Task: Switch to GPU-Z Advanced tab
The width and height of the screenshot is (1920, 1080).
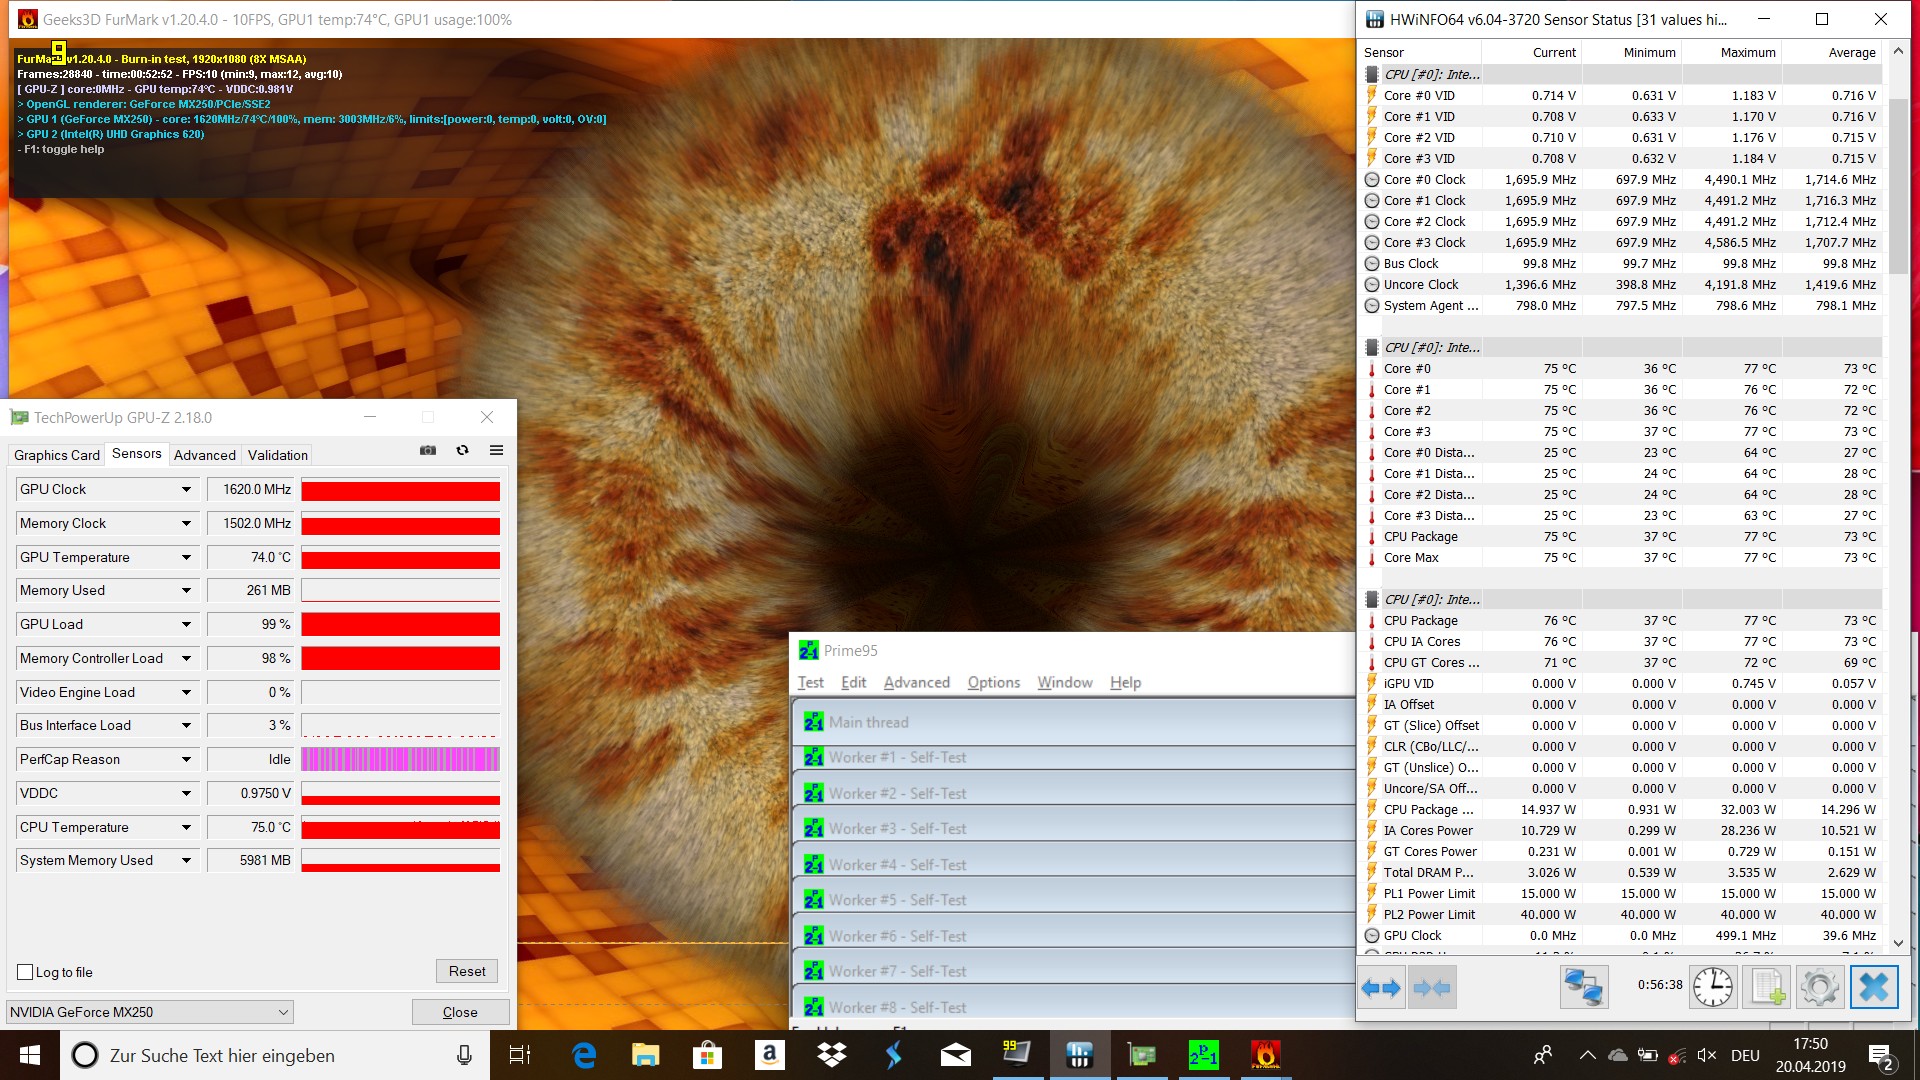Action: click(205, 455)
